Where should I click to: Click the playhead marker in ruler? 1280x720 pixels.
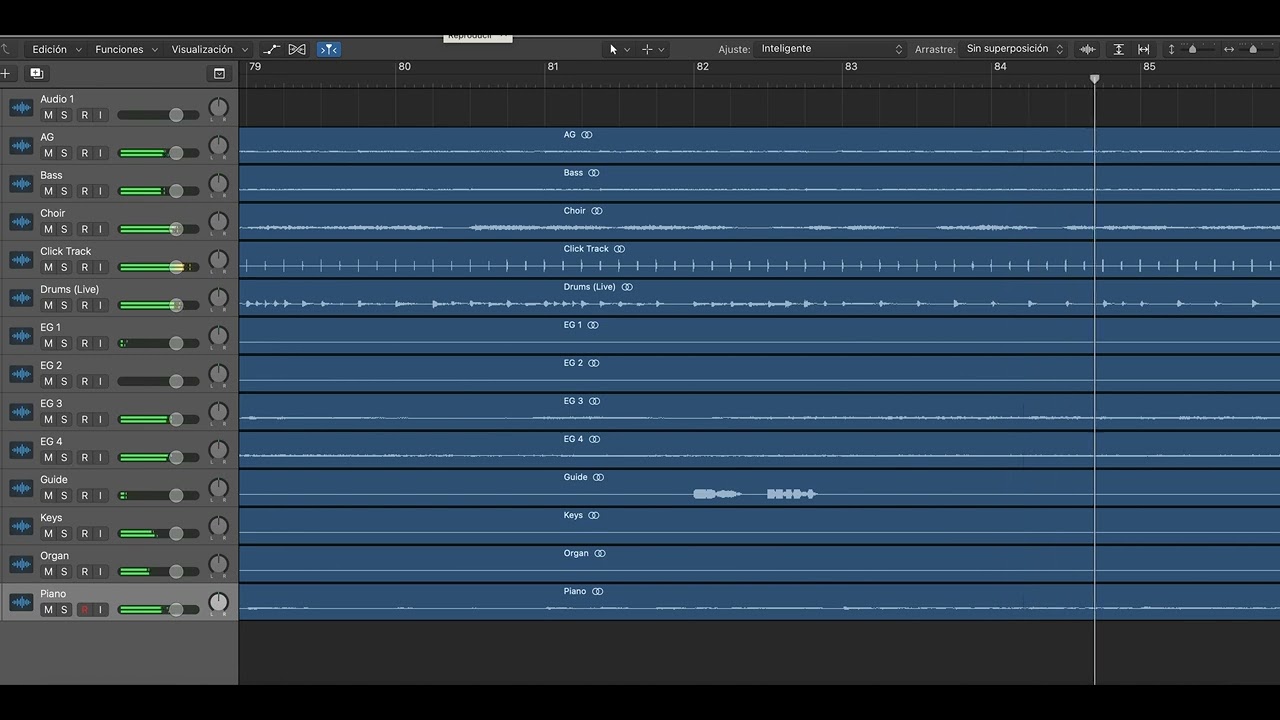tap(1094, 78)
